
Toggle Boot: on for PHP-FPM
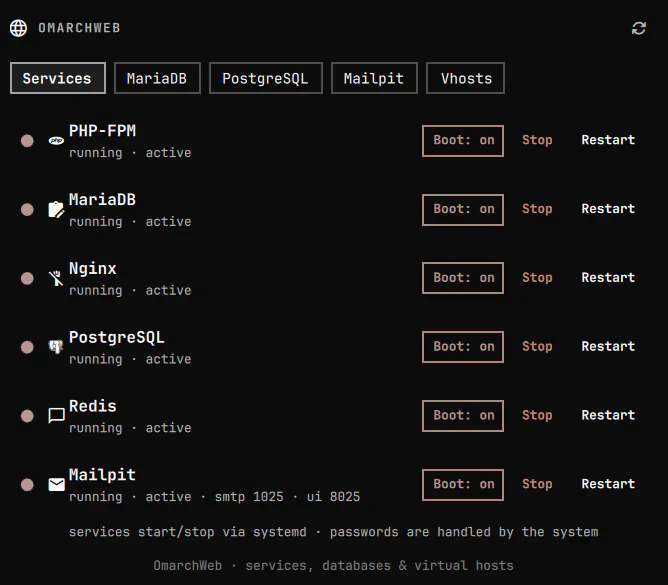tap(463, 141)
